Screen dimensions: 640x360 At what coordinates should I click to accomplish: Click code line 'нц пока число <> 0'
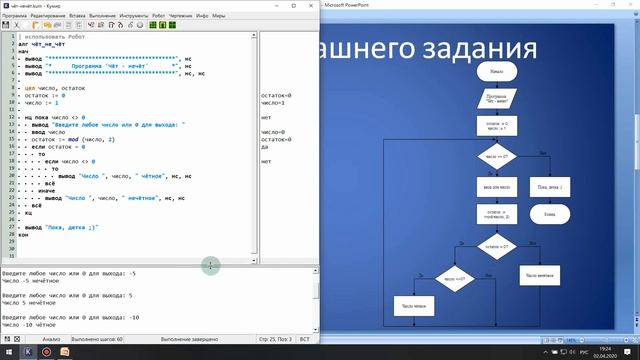(x=55, y=118)
